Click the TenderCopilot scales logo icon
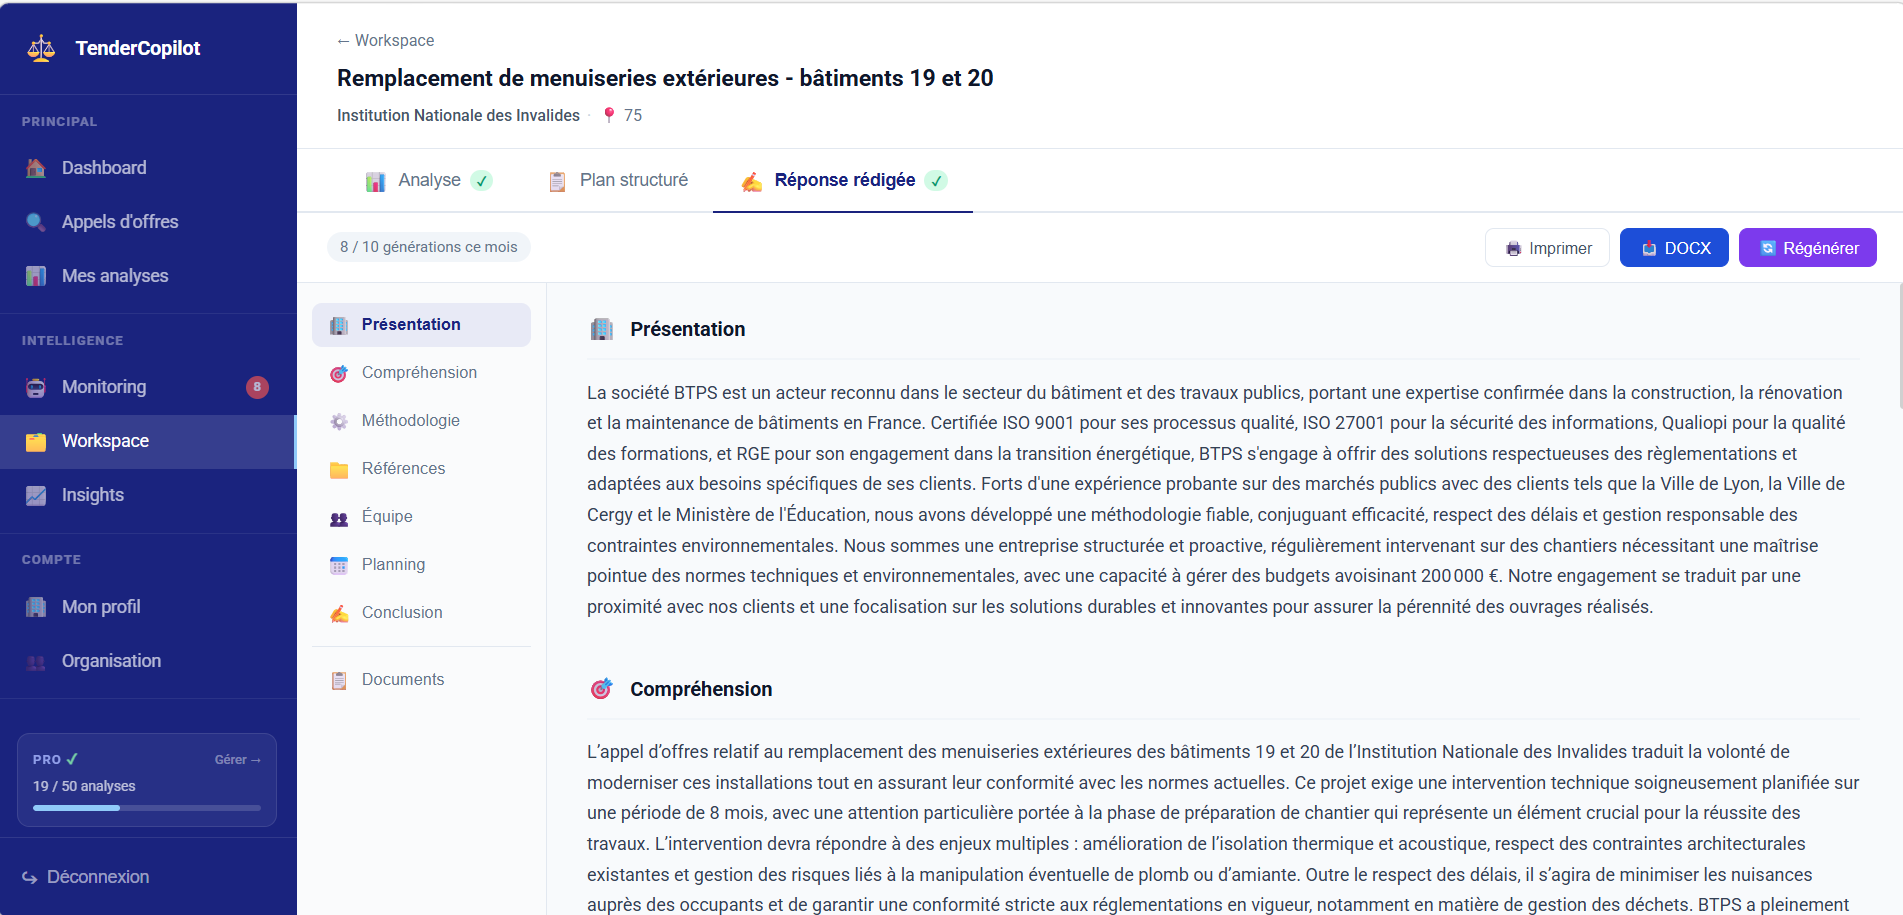The height and width of the screenshot is (915, 1903). (x=41, y=48)
